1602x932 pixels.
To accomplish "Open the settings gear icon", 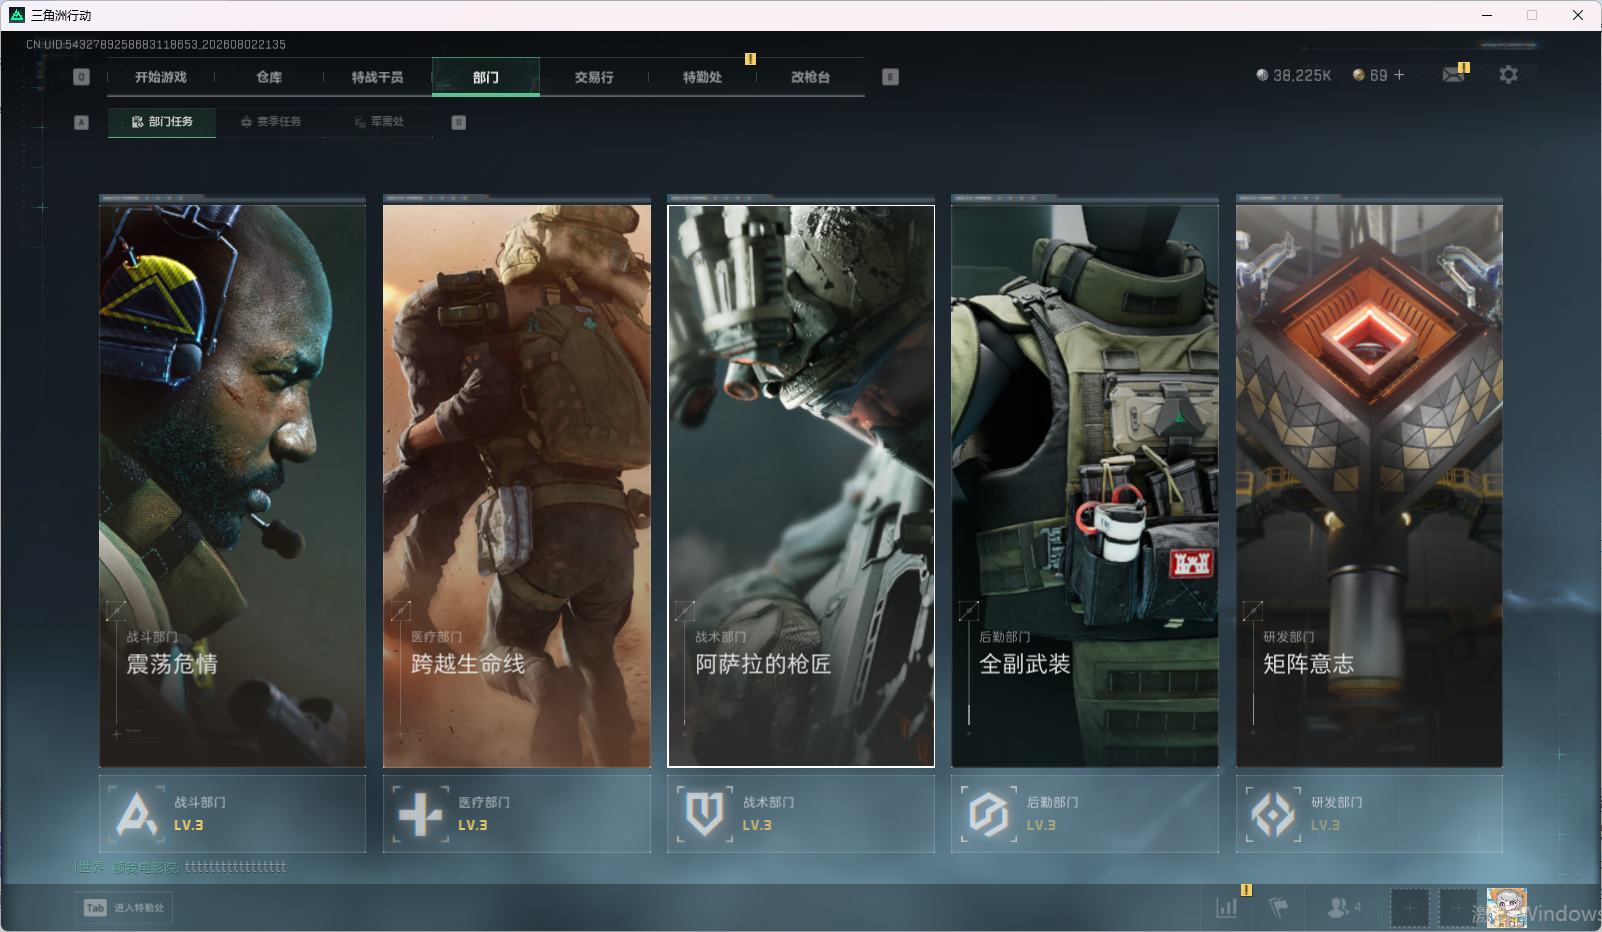I will pos(1508,74).
